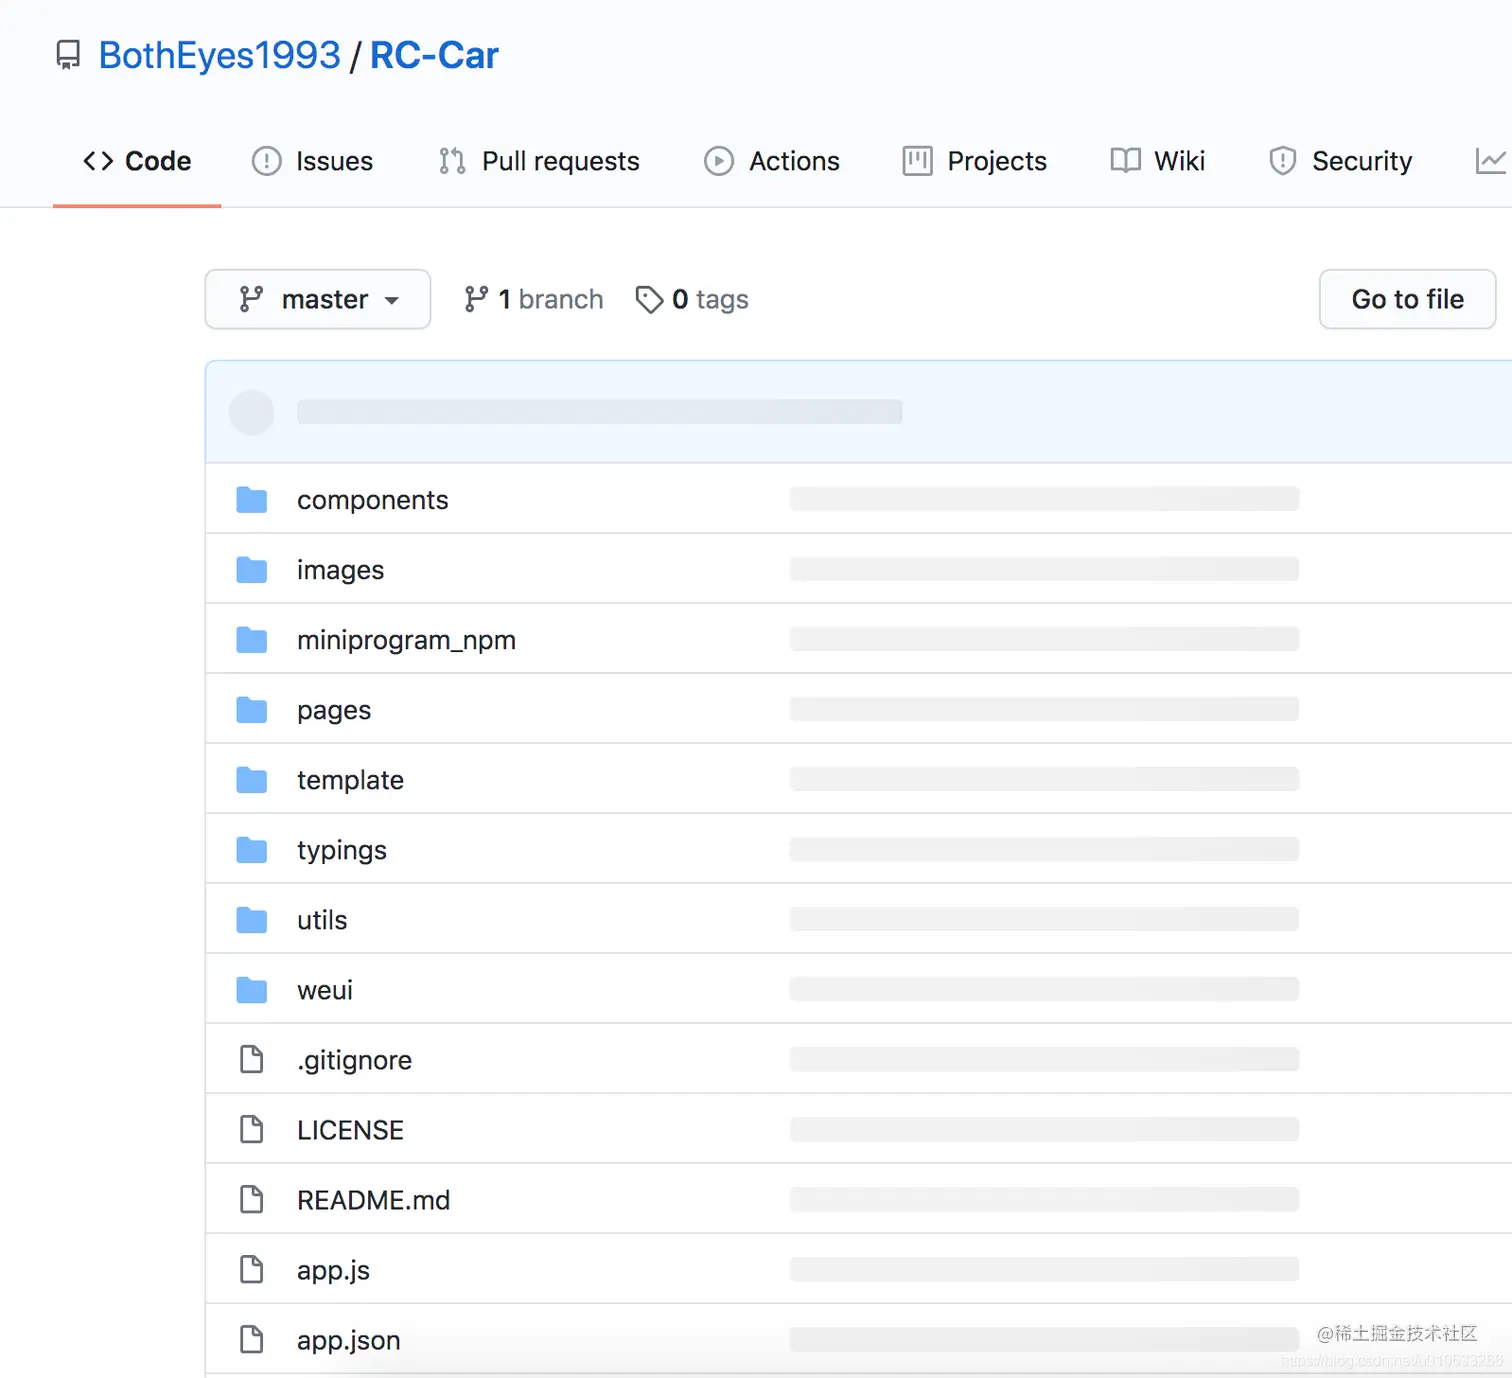The width and height of the screenshot is (1512, 1378).
Task: Open the Issues tab
Action: point(312,161)
